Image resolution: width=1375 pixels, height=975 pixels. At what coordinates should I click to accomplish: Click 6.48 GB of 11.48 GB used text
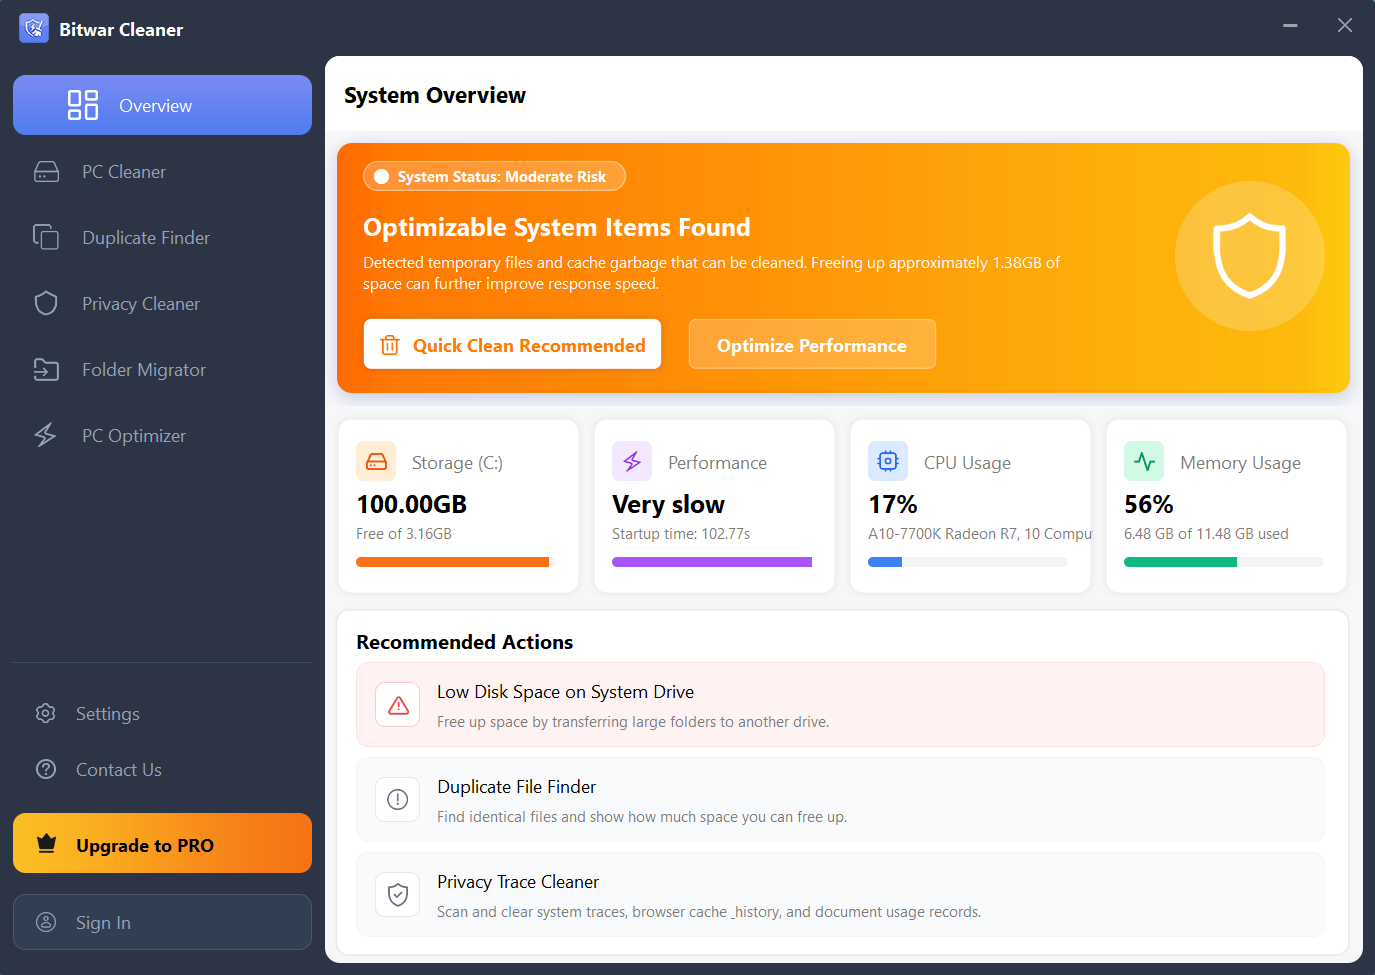tap(1206, 534)
